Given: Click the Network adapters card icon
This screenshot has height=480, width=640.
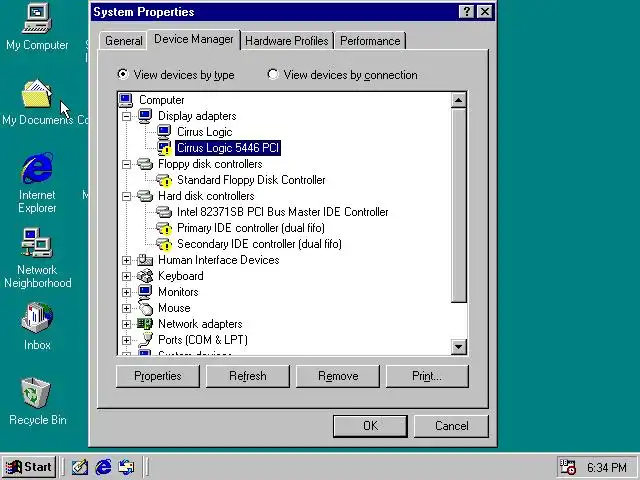Looking at the screenshot, I should click(145, 324).
